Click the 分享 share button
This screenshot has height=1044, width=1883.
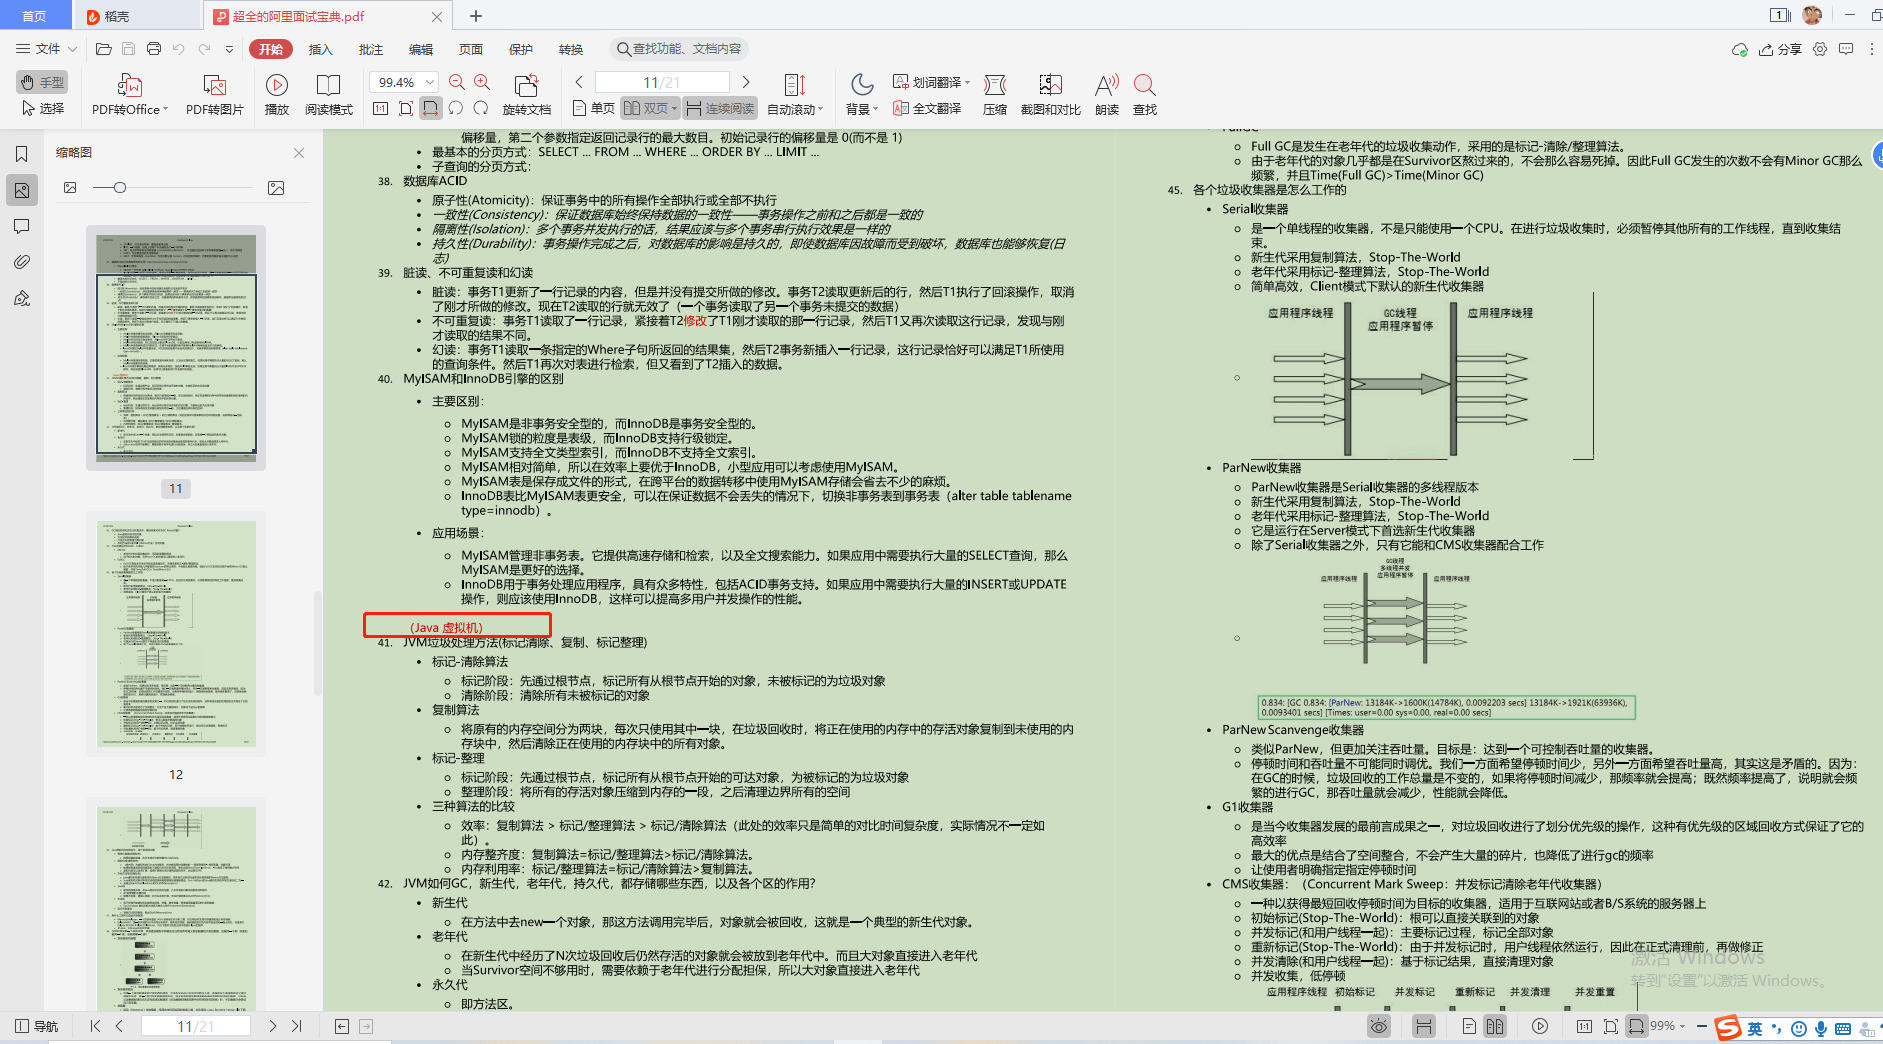(x=1781, y=49)
